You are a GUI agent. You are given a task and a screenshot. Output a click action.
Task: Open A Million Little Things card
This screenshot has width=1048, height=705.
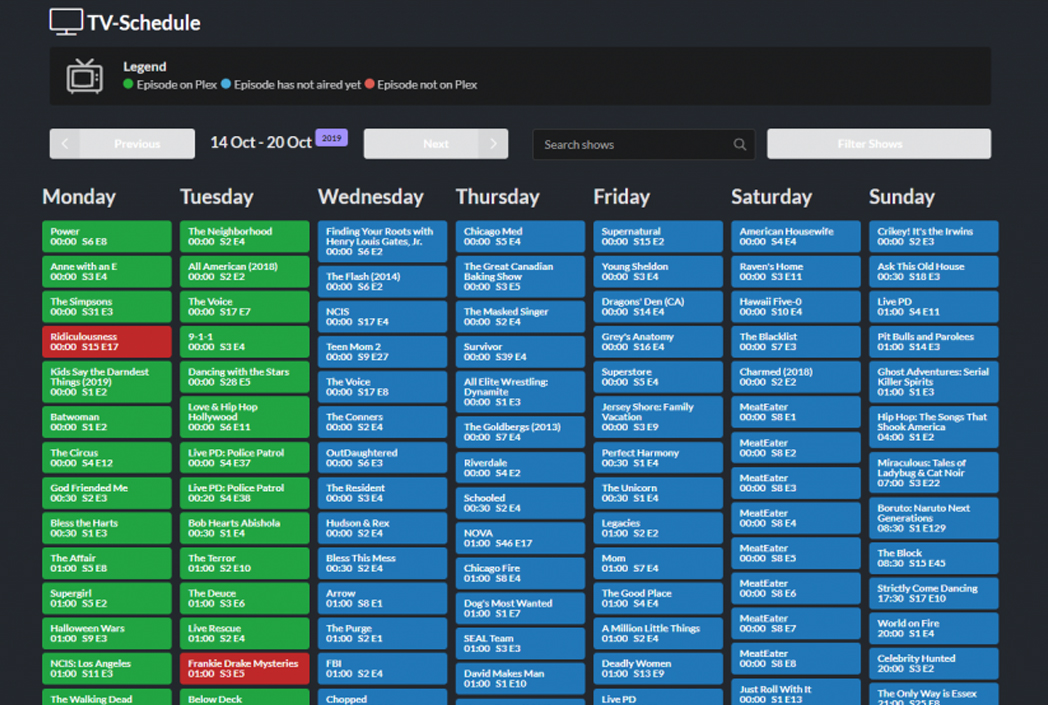tap(658, 633)
